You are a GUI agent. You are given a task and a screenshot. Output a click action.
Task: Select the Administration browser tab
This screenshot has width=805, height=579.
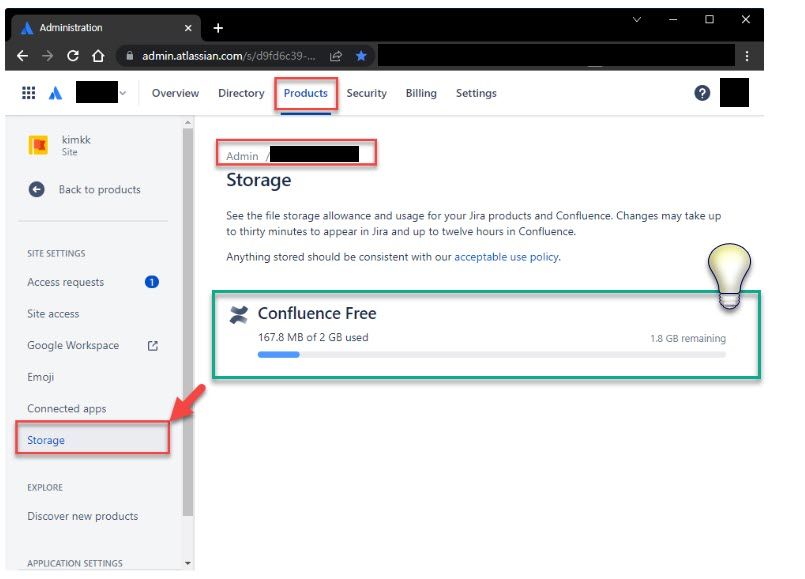coord(105,28)
